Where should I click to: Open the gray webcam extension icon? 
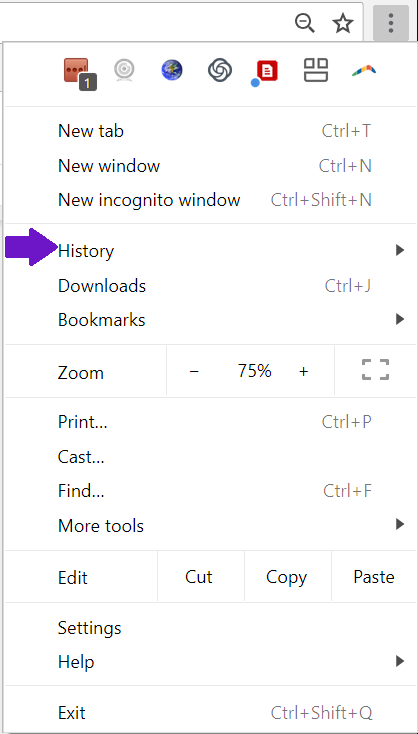[x=125, y=71]
